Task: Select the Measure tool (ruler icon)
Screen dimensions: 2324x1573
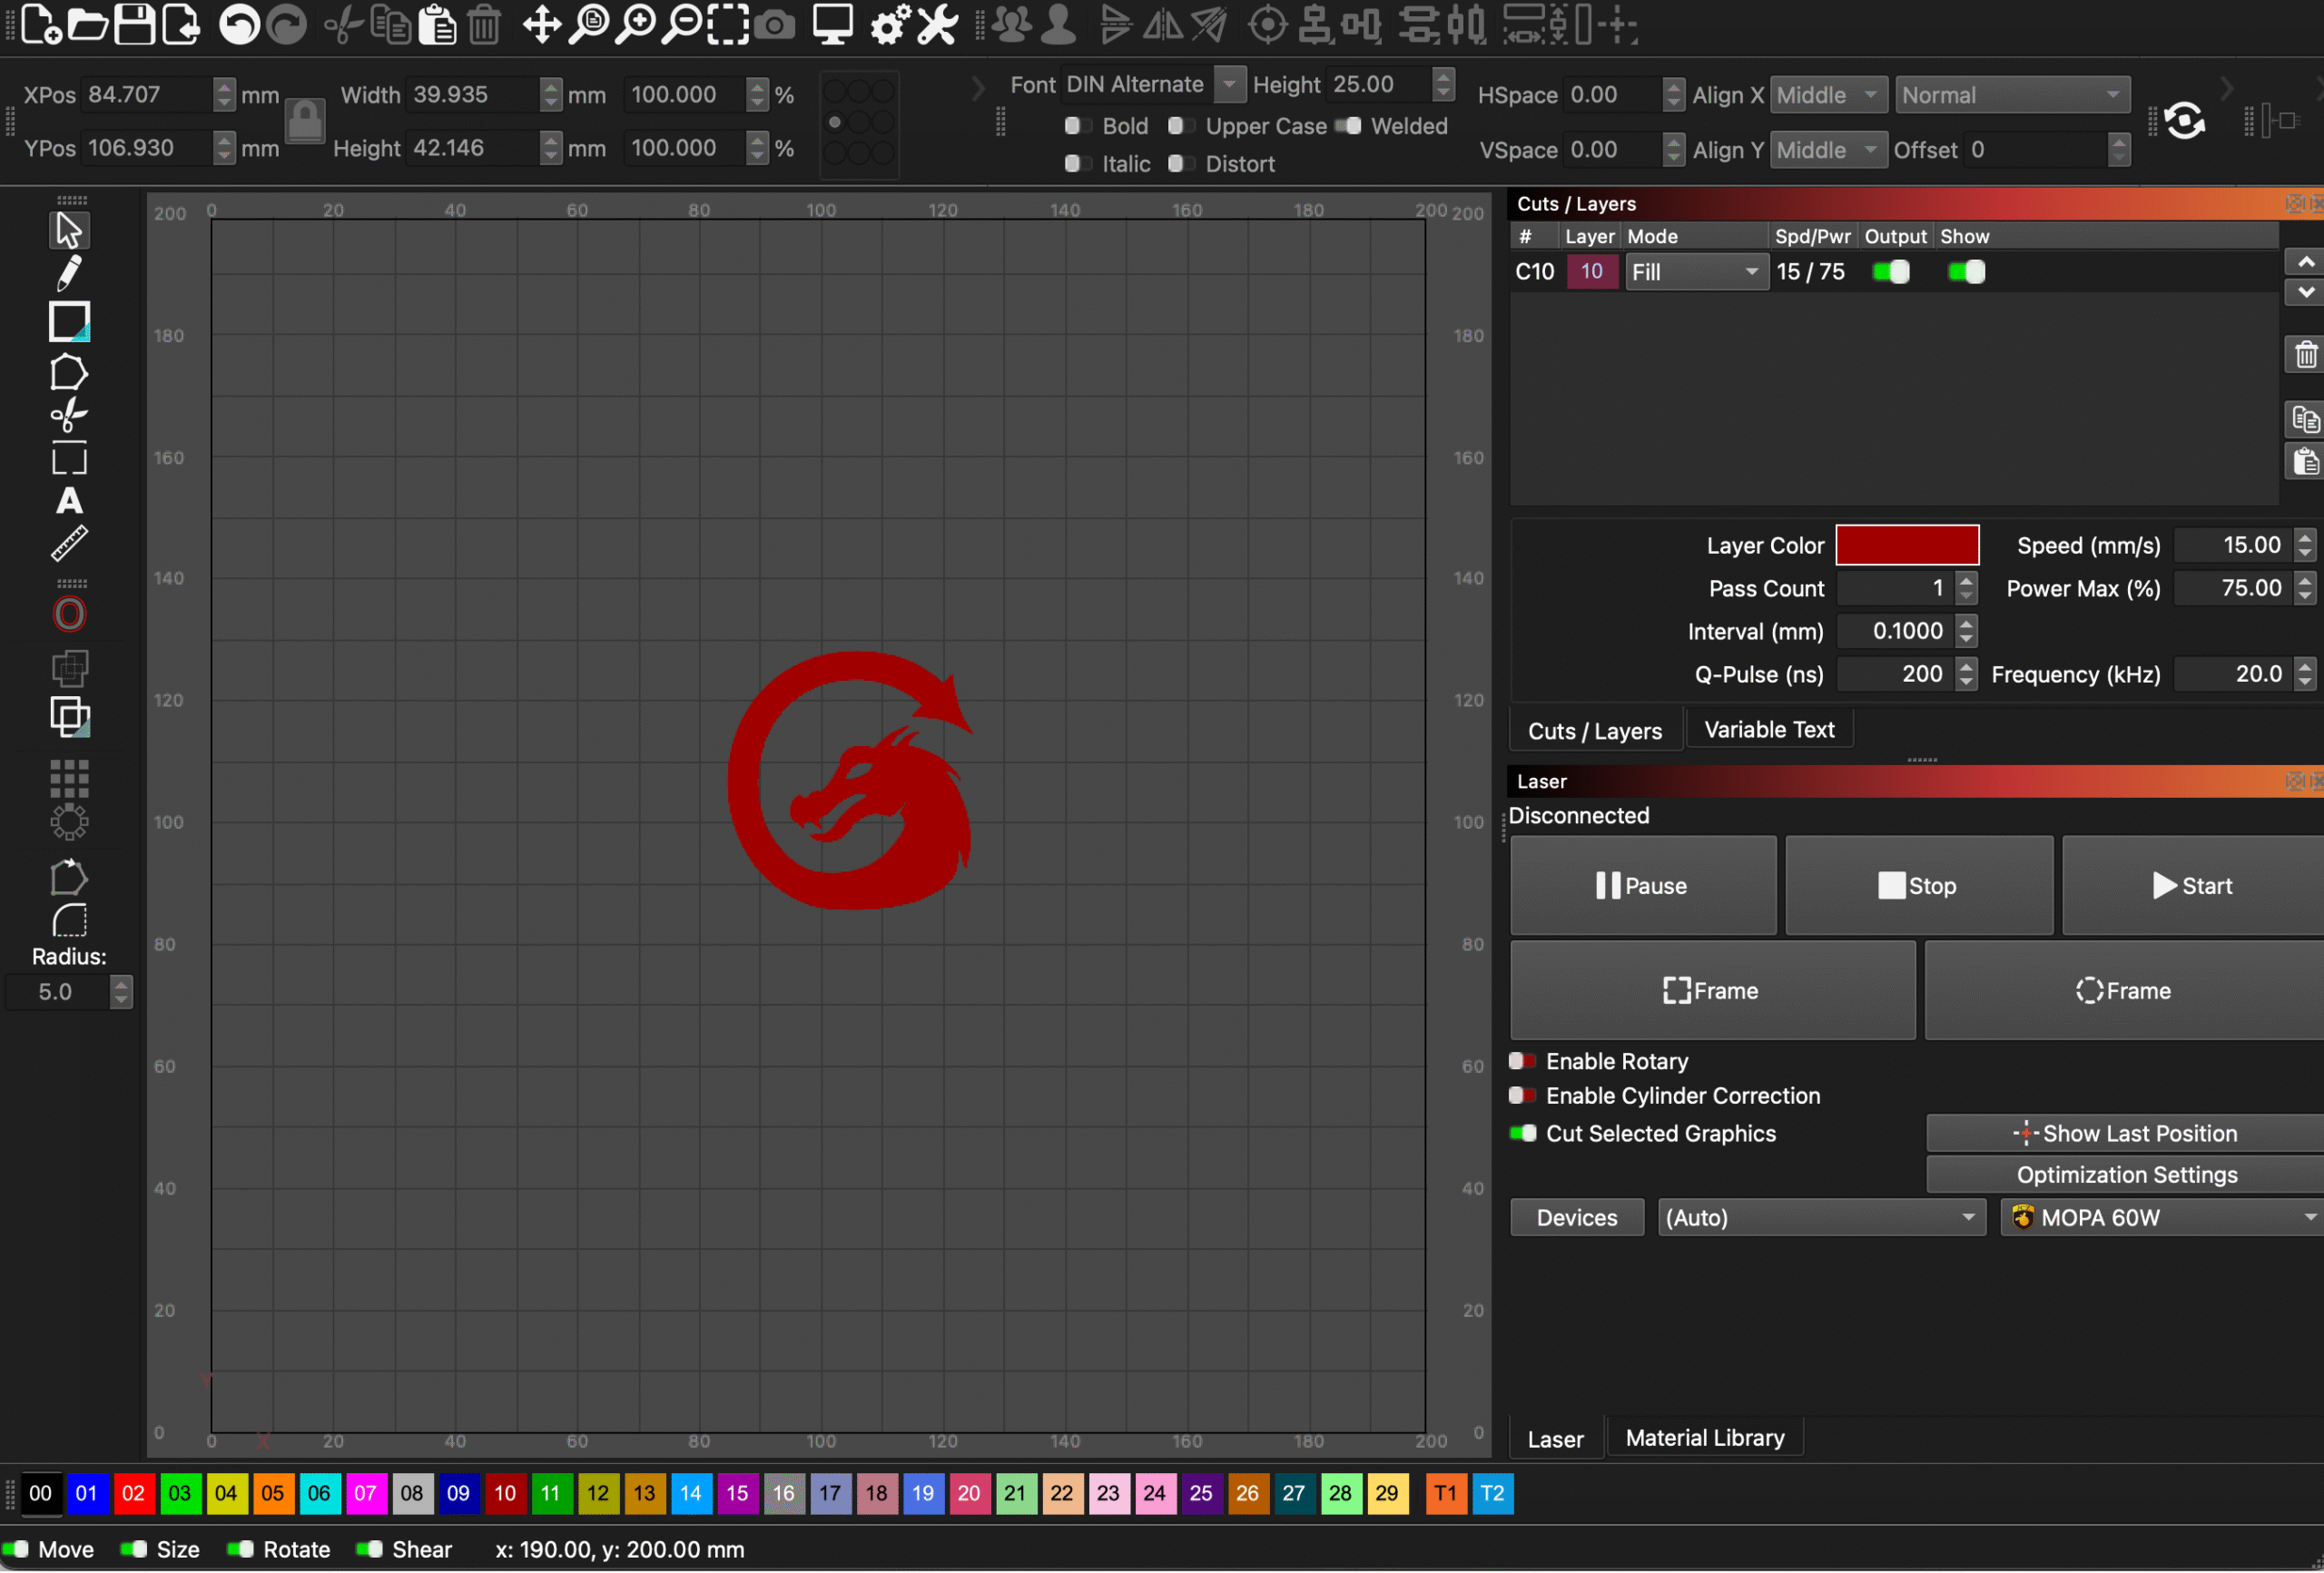Action: point(68,543)
